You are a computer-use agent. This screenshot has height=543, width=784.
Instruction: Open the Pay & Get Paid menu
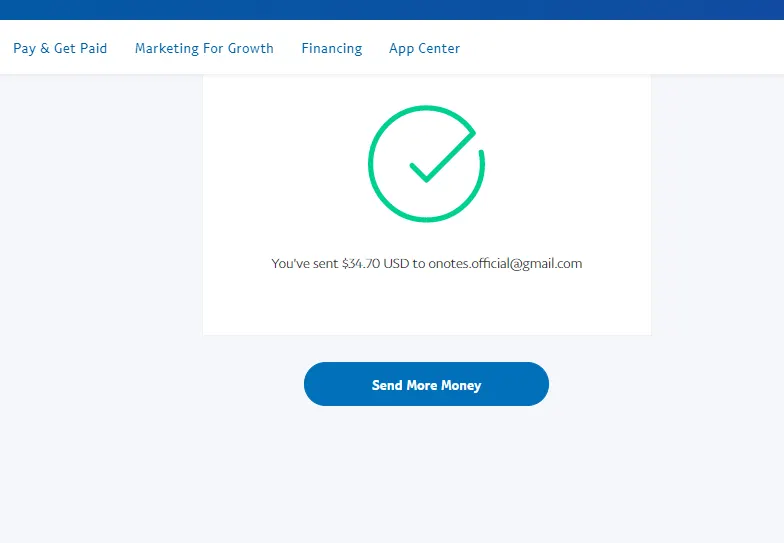(x=60, y=48)
